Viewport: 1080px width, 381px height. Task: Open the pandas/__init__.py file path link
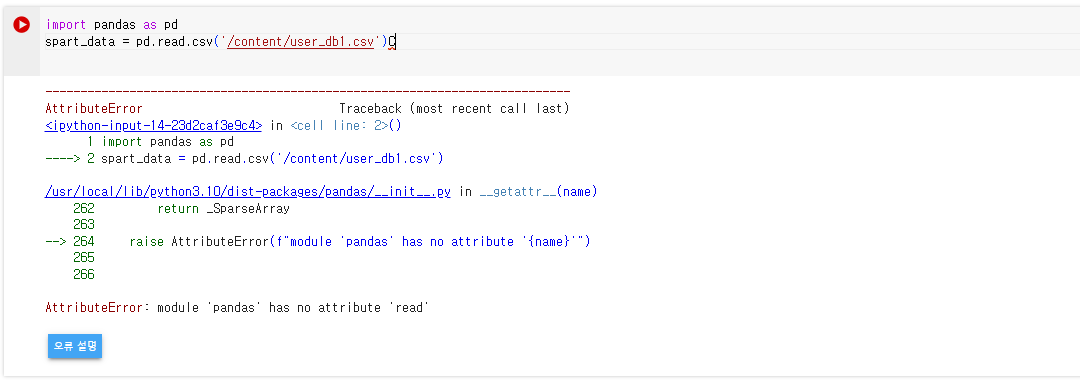(x=248, y=192)
